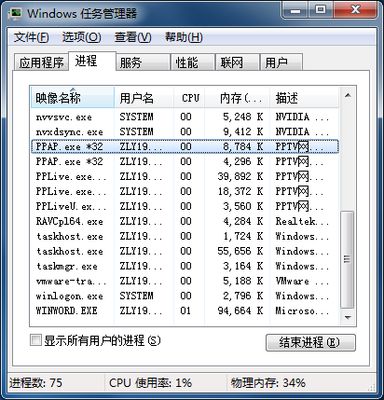Click the scrollbar up arrow
Screen dimensions: 384x400
coord(348,96)
